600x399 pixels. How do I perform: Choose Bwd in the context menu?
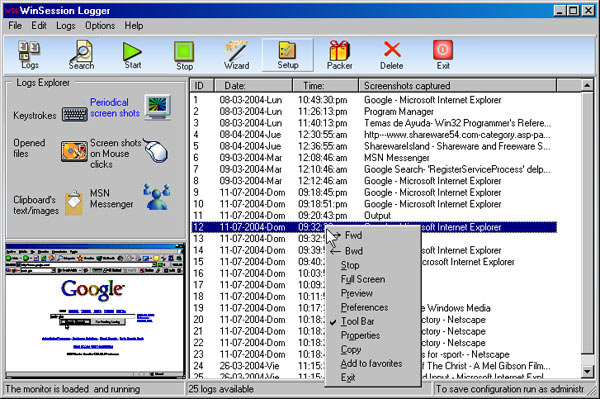373,251
